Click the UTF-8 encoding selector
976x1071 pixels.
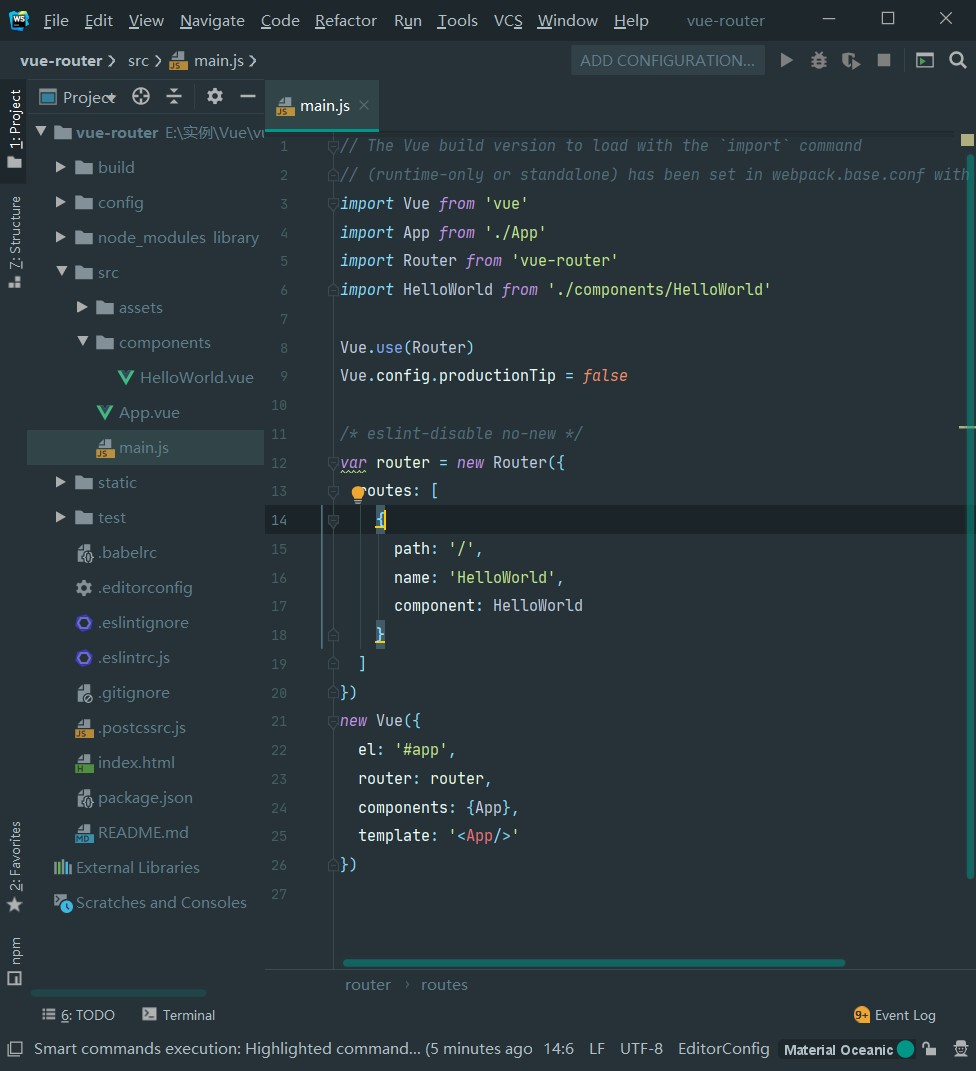click(x=641, y=1048)
